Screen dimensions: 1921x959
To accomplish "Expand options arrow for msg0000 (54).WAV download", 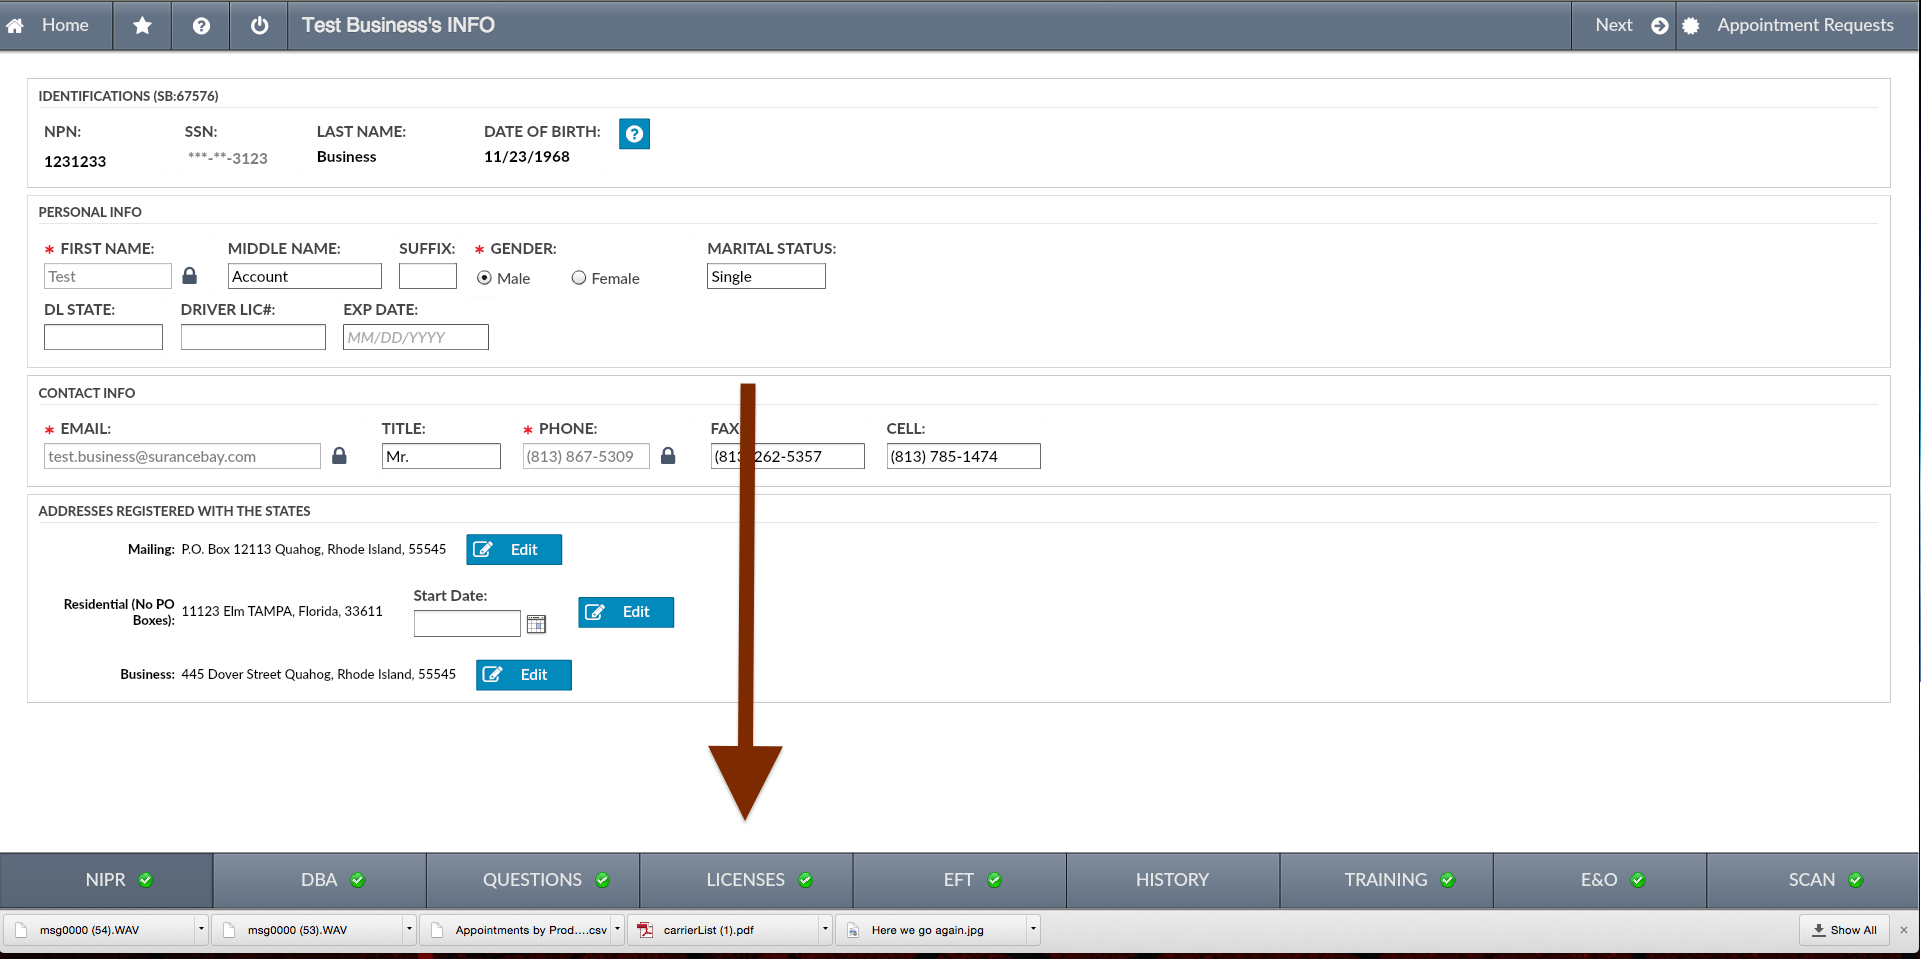I will tap(201, 930).
